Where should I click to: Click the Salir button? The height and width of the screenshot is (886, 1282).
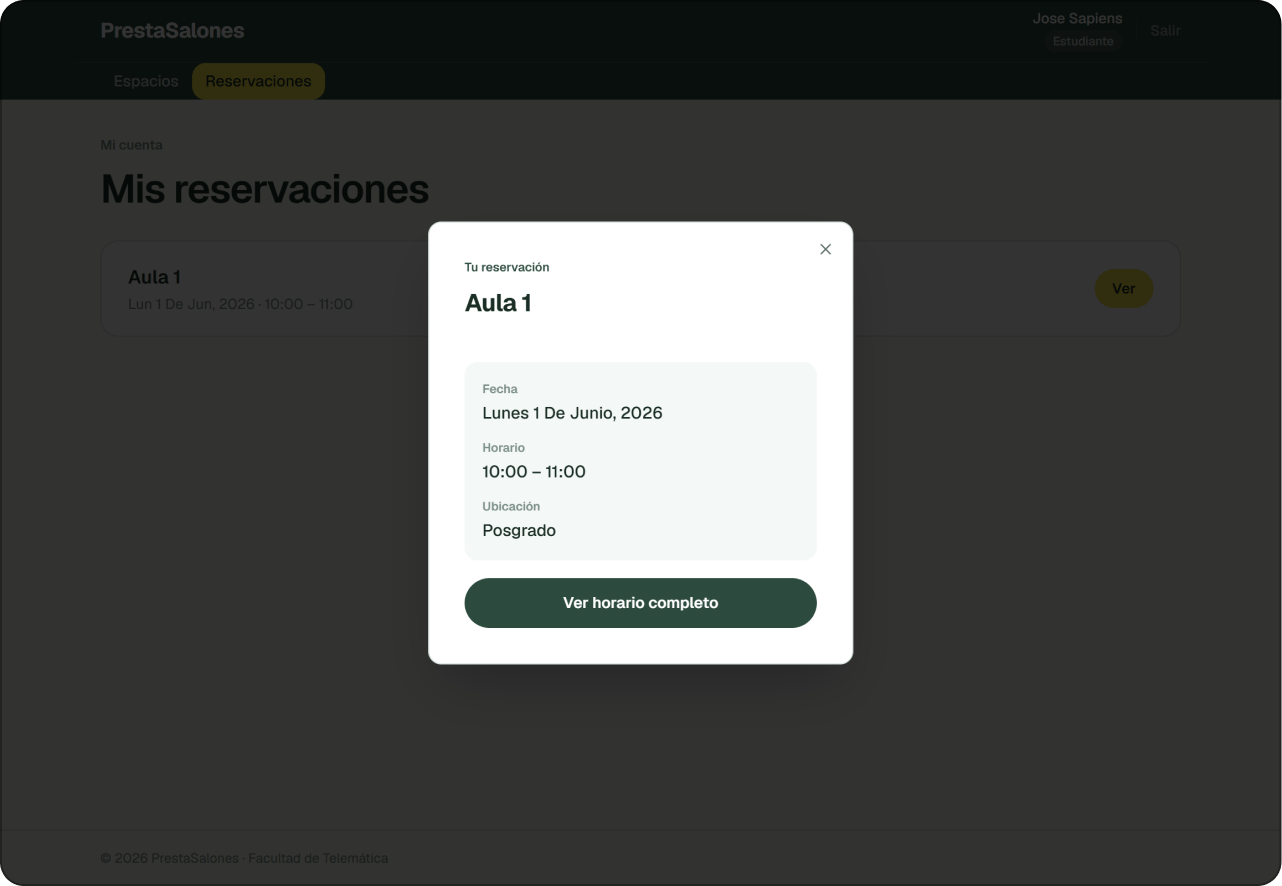1165,31
